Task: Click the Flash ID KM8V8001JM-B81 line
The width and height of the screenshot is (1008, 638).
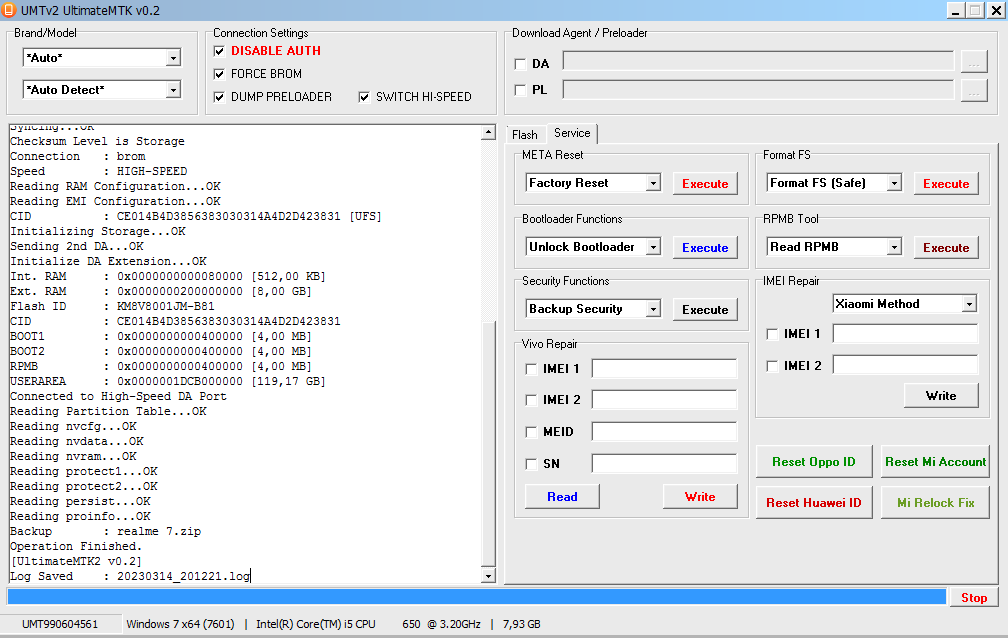Action: pyautogui.click(x=112, y=306)
